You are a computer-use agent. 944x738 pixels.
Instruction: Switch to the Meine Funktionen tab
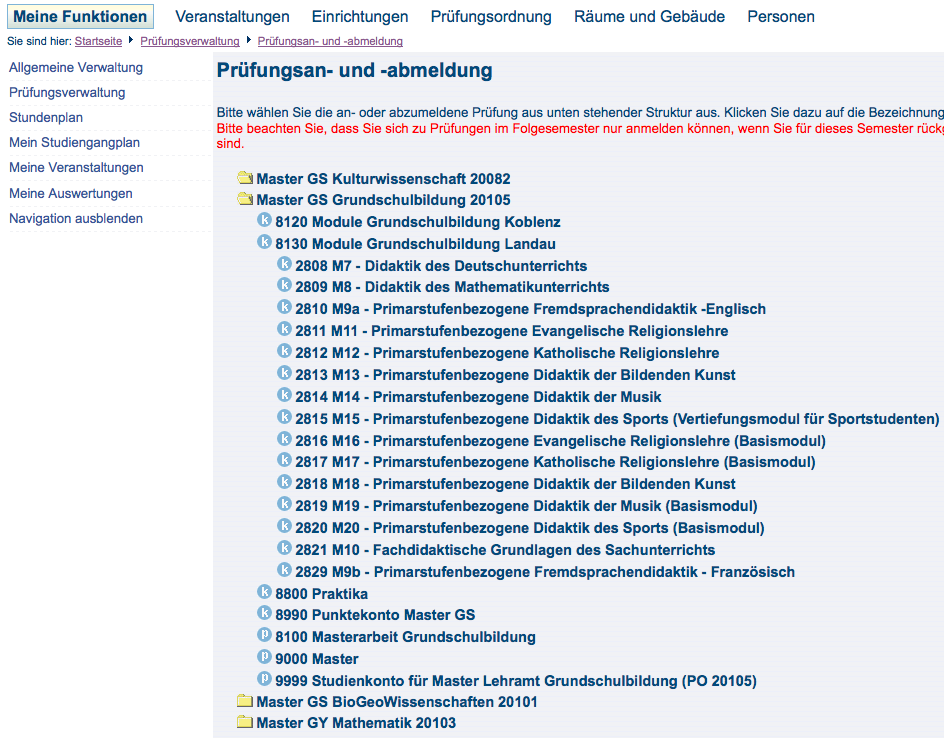80,17
